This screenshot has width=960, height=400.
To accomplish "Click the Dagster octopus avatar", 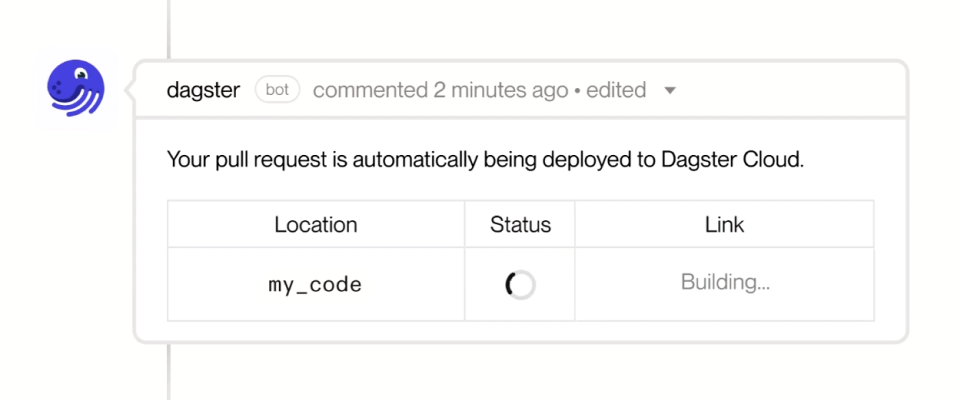I will point(76,90).
